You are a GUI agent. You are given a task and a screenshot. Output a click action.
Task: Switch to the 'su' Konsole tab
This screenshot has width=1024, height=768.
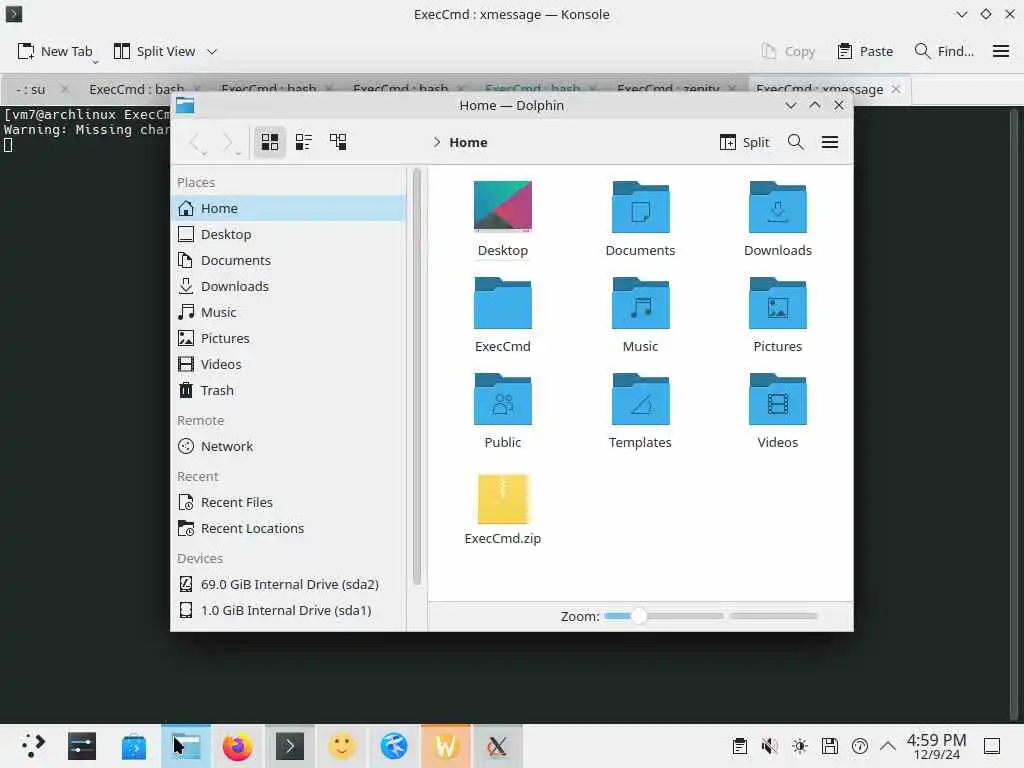(31, 89)
